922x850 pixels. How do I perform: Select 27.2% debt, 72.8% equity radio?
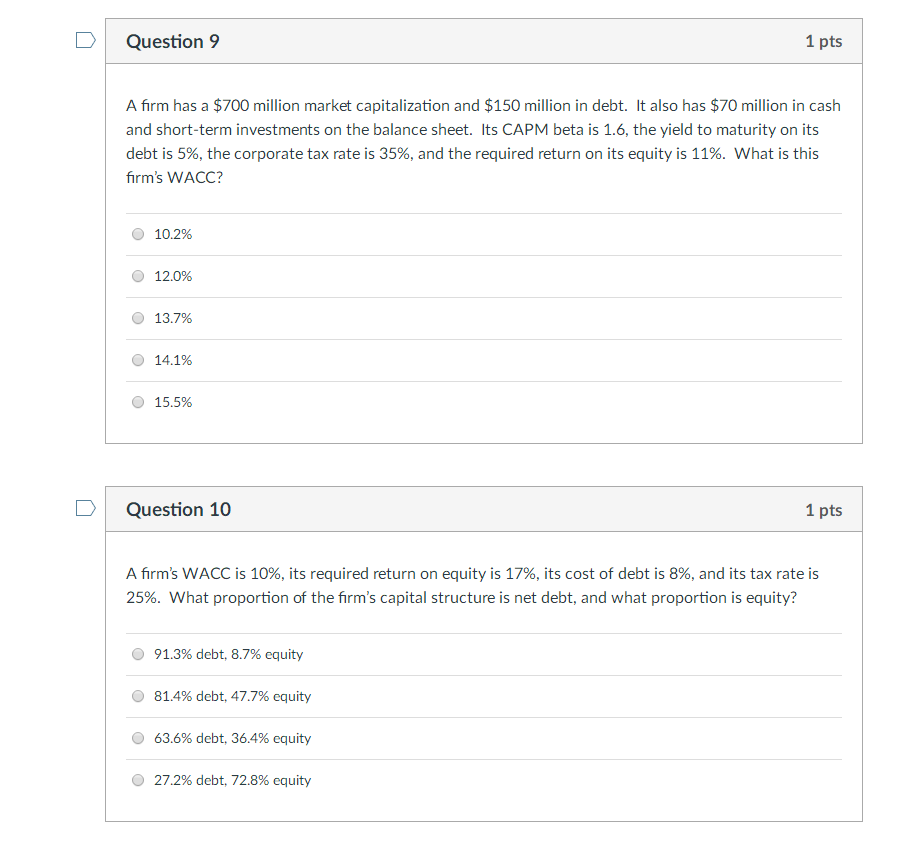point(138,780)
